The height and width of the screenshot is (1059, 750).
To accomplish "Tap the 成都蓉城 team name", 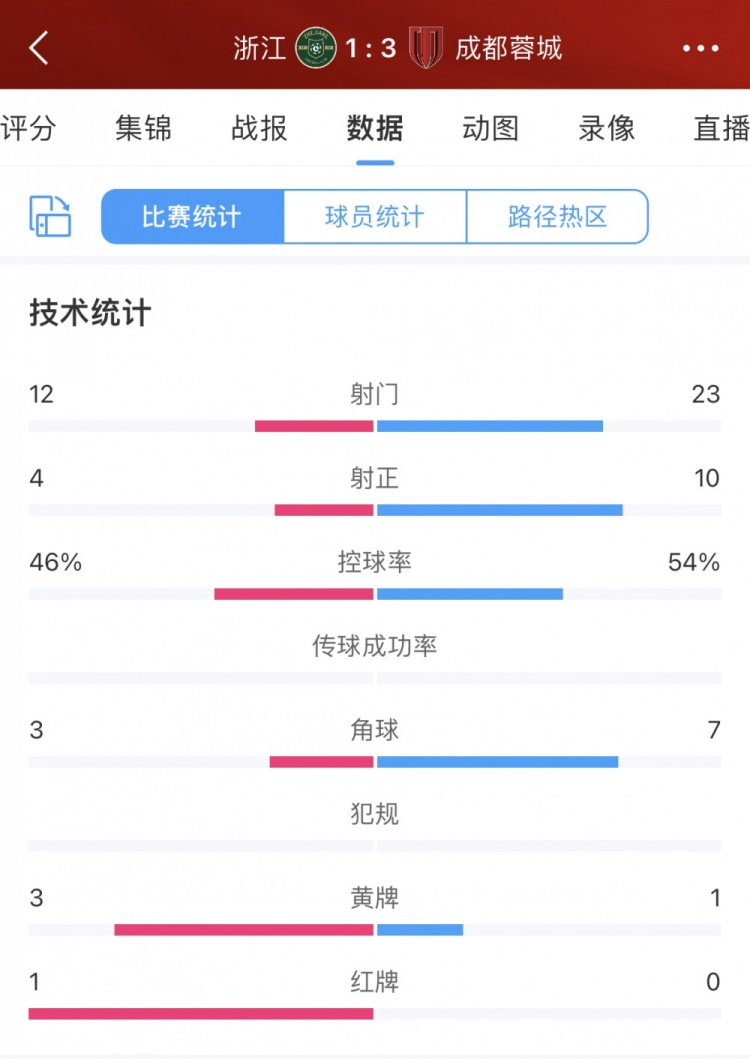I will click(x=508, y=48).
